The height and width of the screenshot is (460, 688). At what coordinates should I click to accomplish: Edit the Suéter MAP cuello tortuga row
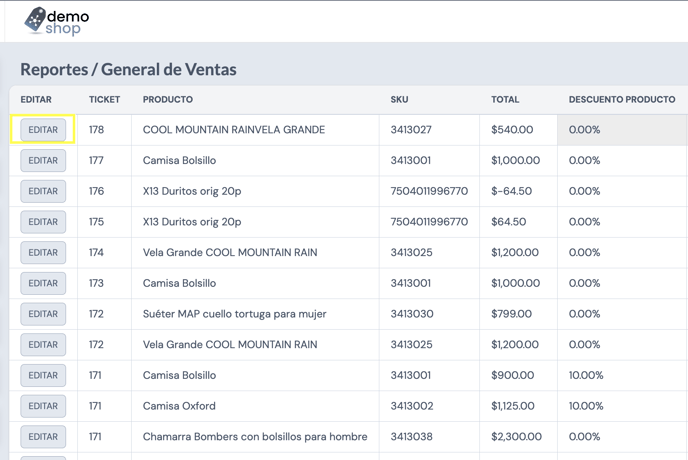[43, 314]
